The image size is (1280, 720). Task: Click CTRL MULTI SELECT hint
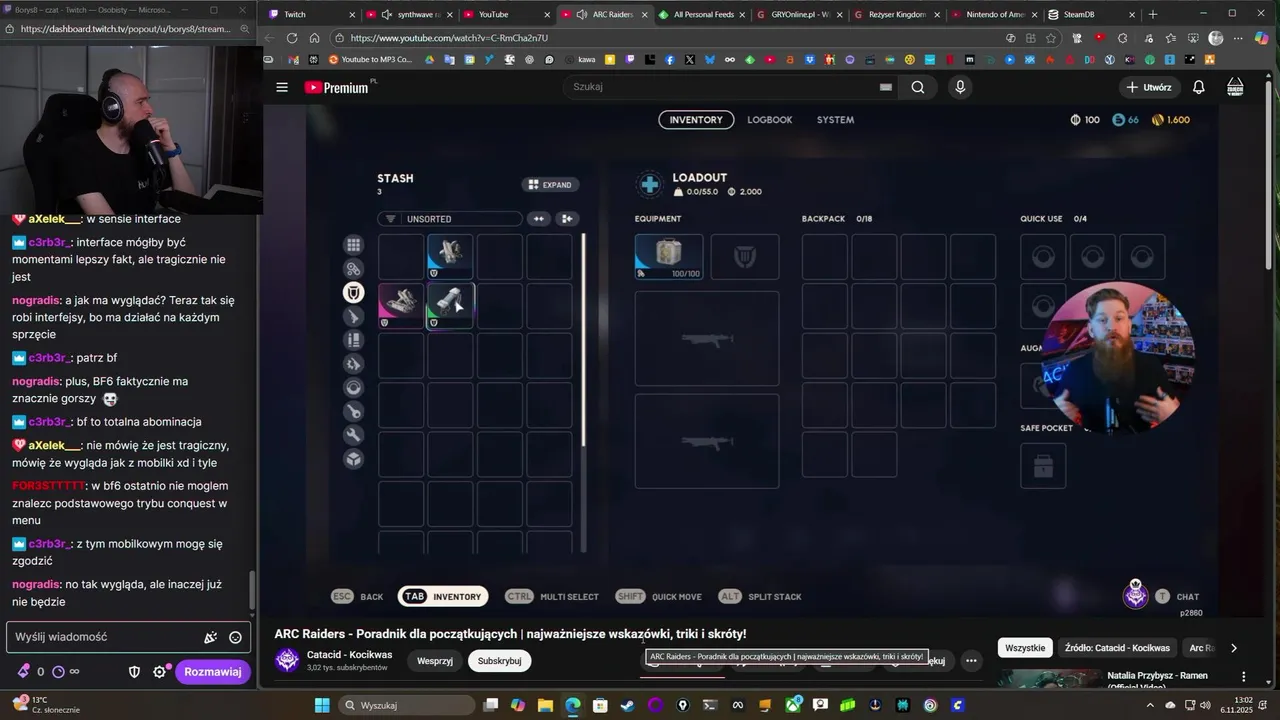click(552, 597)
